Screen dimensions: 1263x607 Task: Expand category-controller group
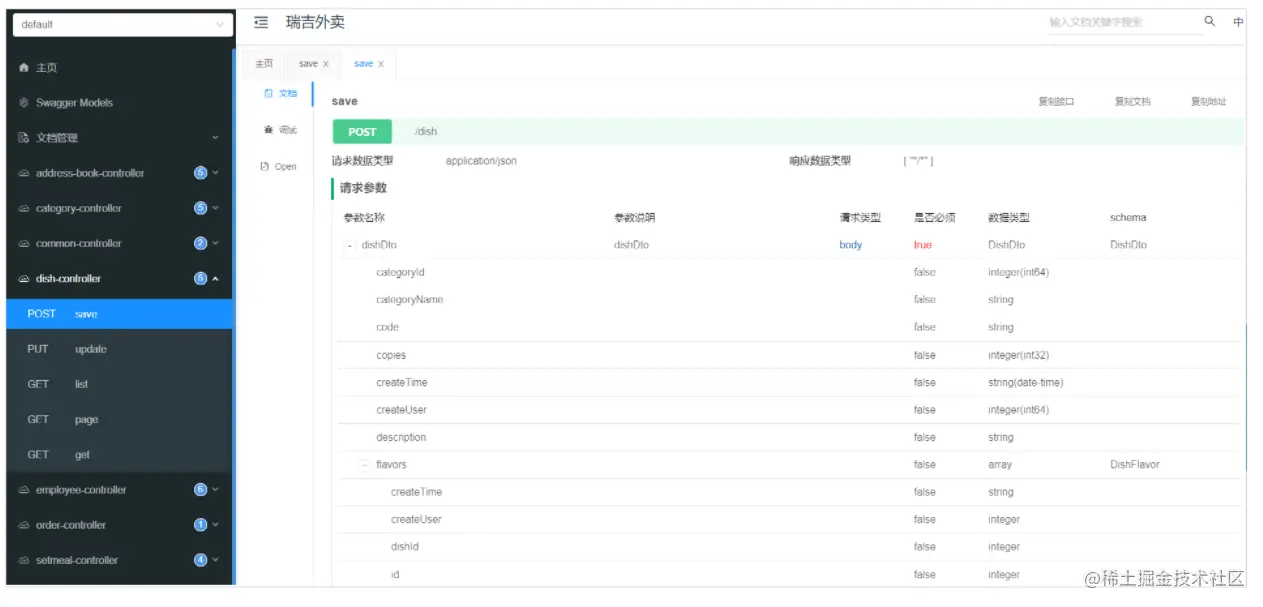point(119,208)
